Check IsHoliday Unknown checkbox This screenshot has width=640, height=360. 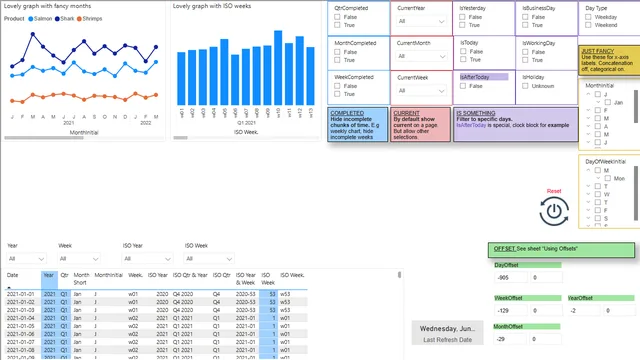(x=525, y=86)
